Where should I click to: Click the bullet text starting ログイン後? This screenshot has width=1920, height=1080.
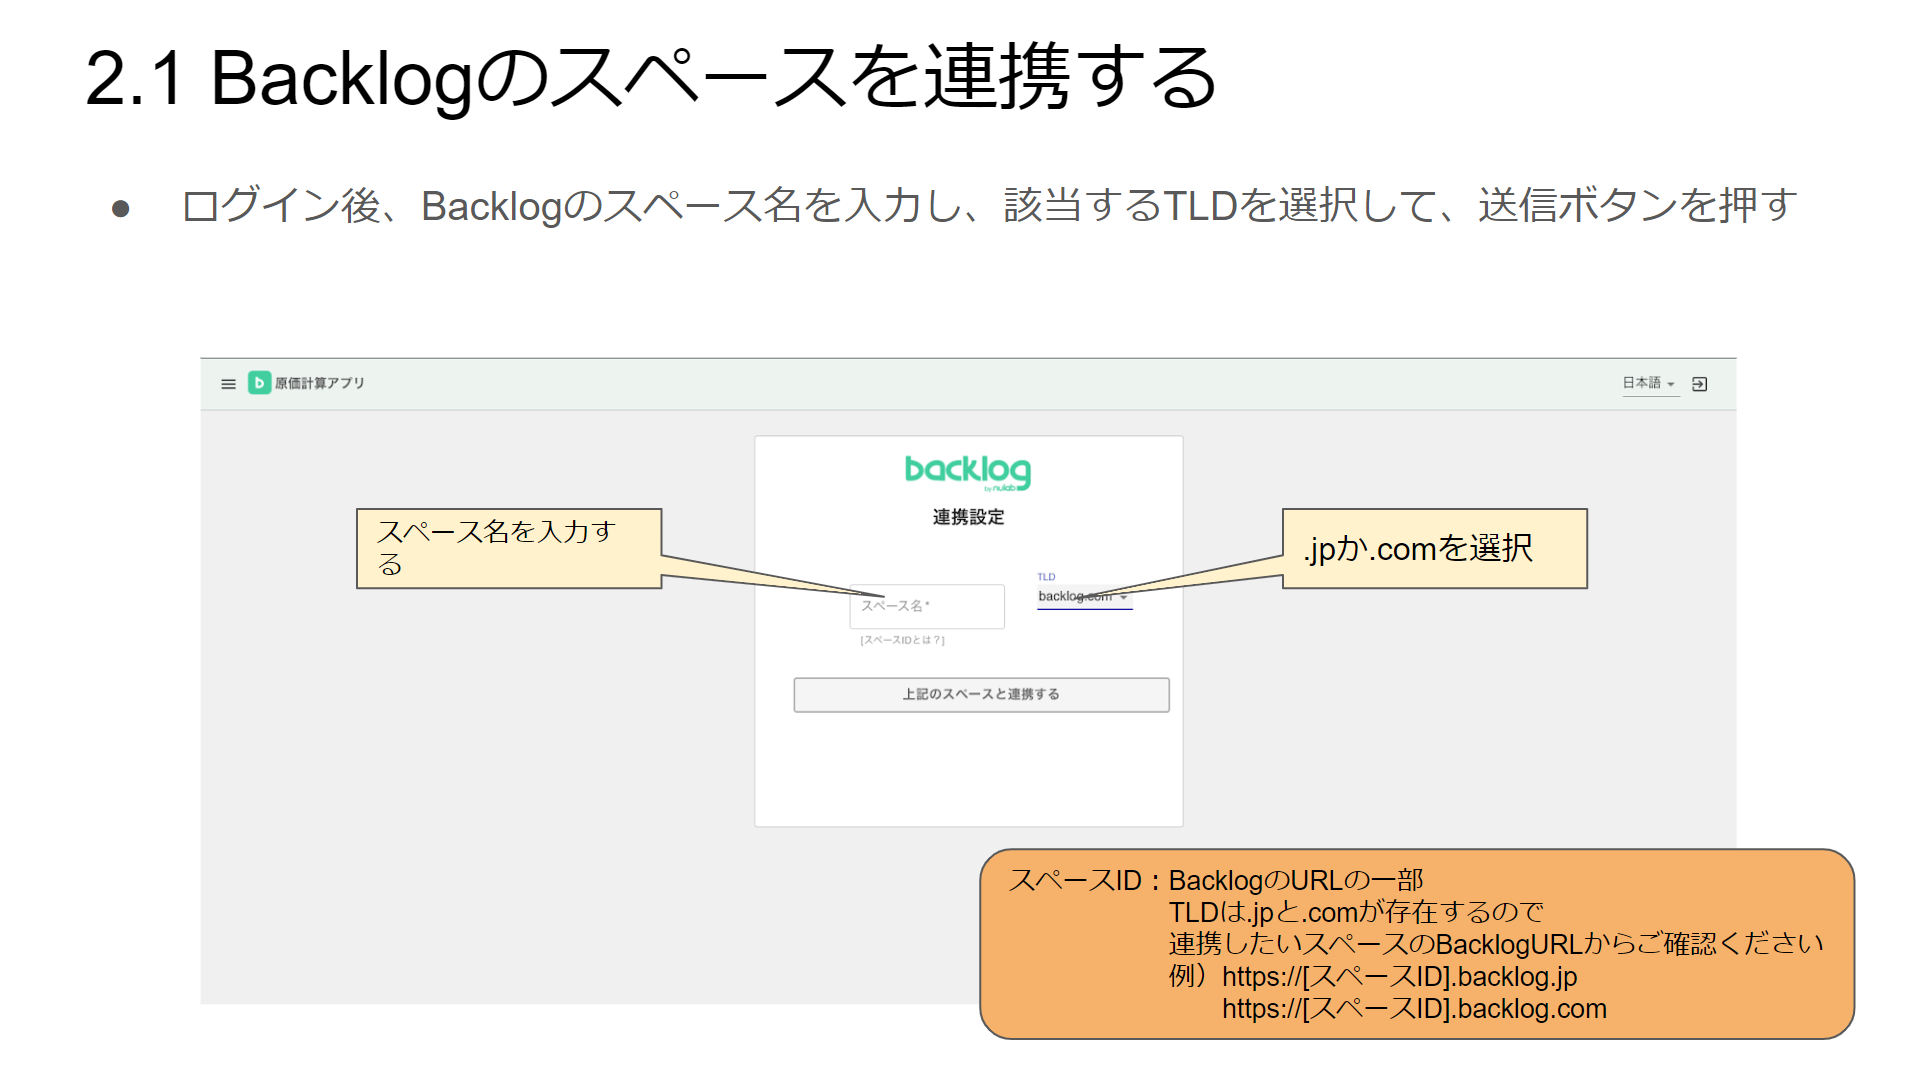(x=989, y=206)
